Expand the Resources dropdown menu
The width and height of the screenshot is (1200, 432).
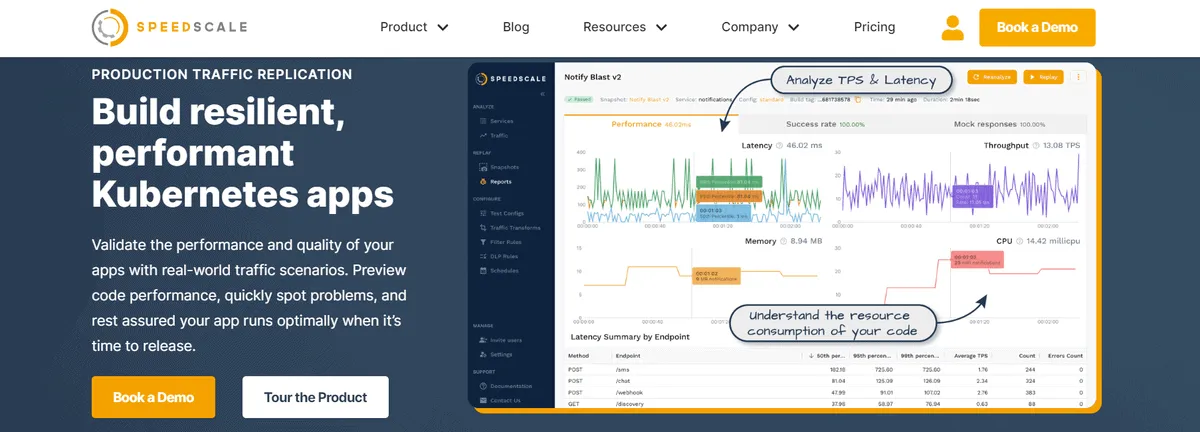point(628,28)
